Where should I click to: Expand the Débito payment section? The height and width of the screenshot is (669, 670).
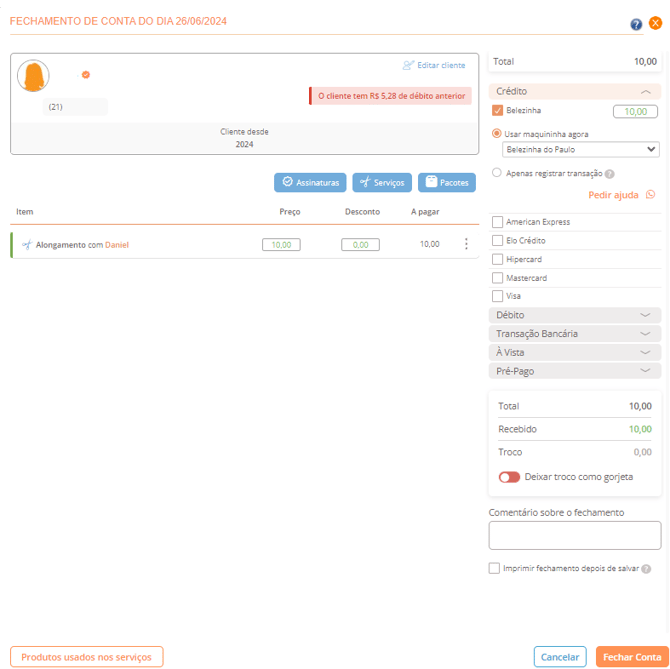[x=575, y=315]
